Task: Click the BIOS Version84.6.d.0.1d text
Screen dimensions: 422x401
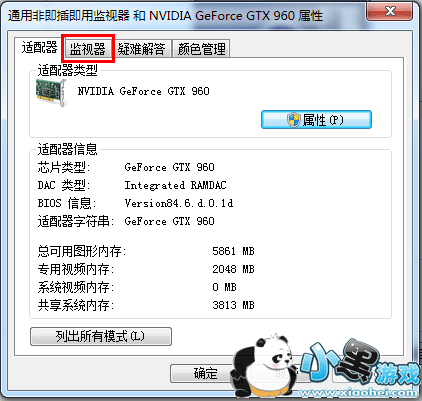Action: (179, 203)
